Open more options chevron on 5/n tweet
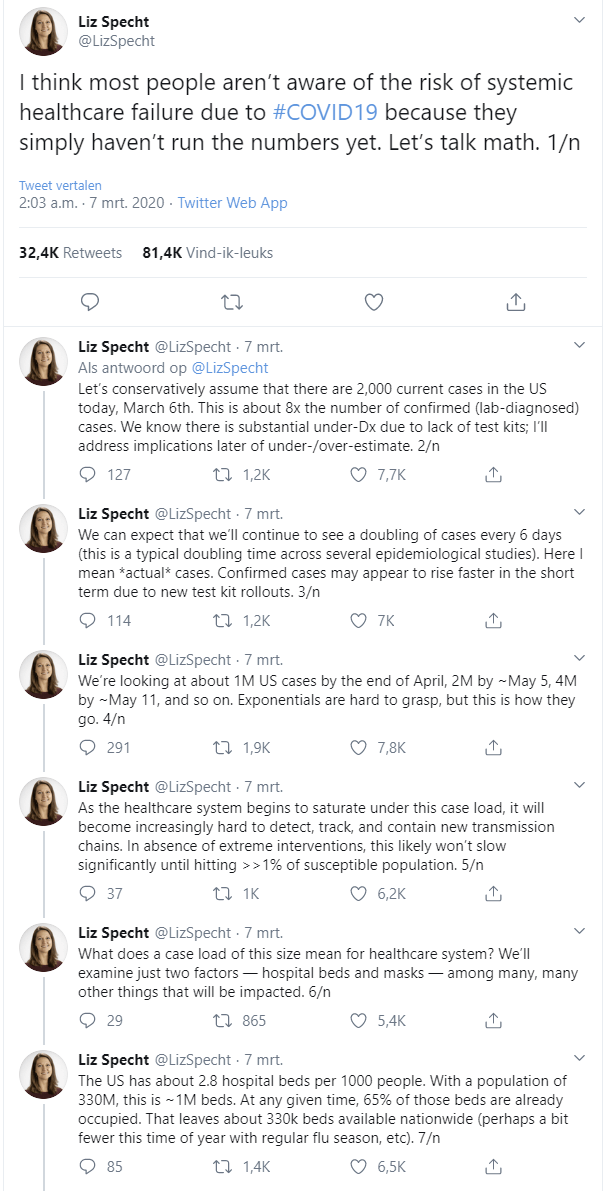Screen dimensions: 603x1191 tap(579, 783)
